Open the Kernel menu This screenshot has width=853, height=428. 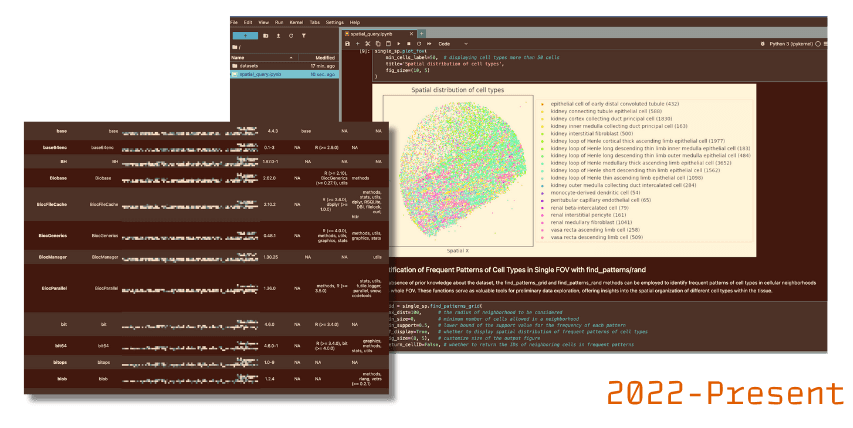(x=296, y=22)
